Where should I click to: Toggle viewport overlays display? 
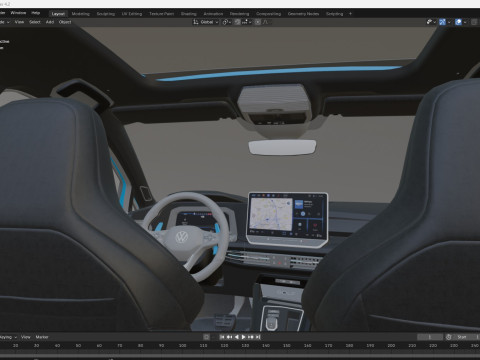click(x=458, y=22)
